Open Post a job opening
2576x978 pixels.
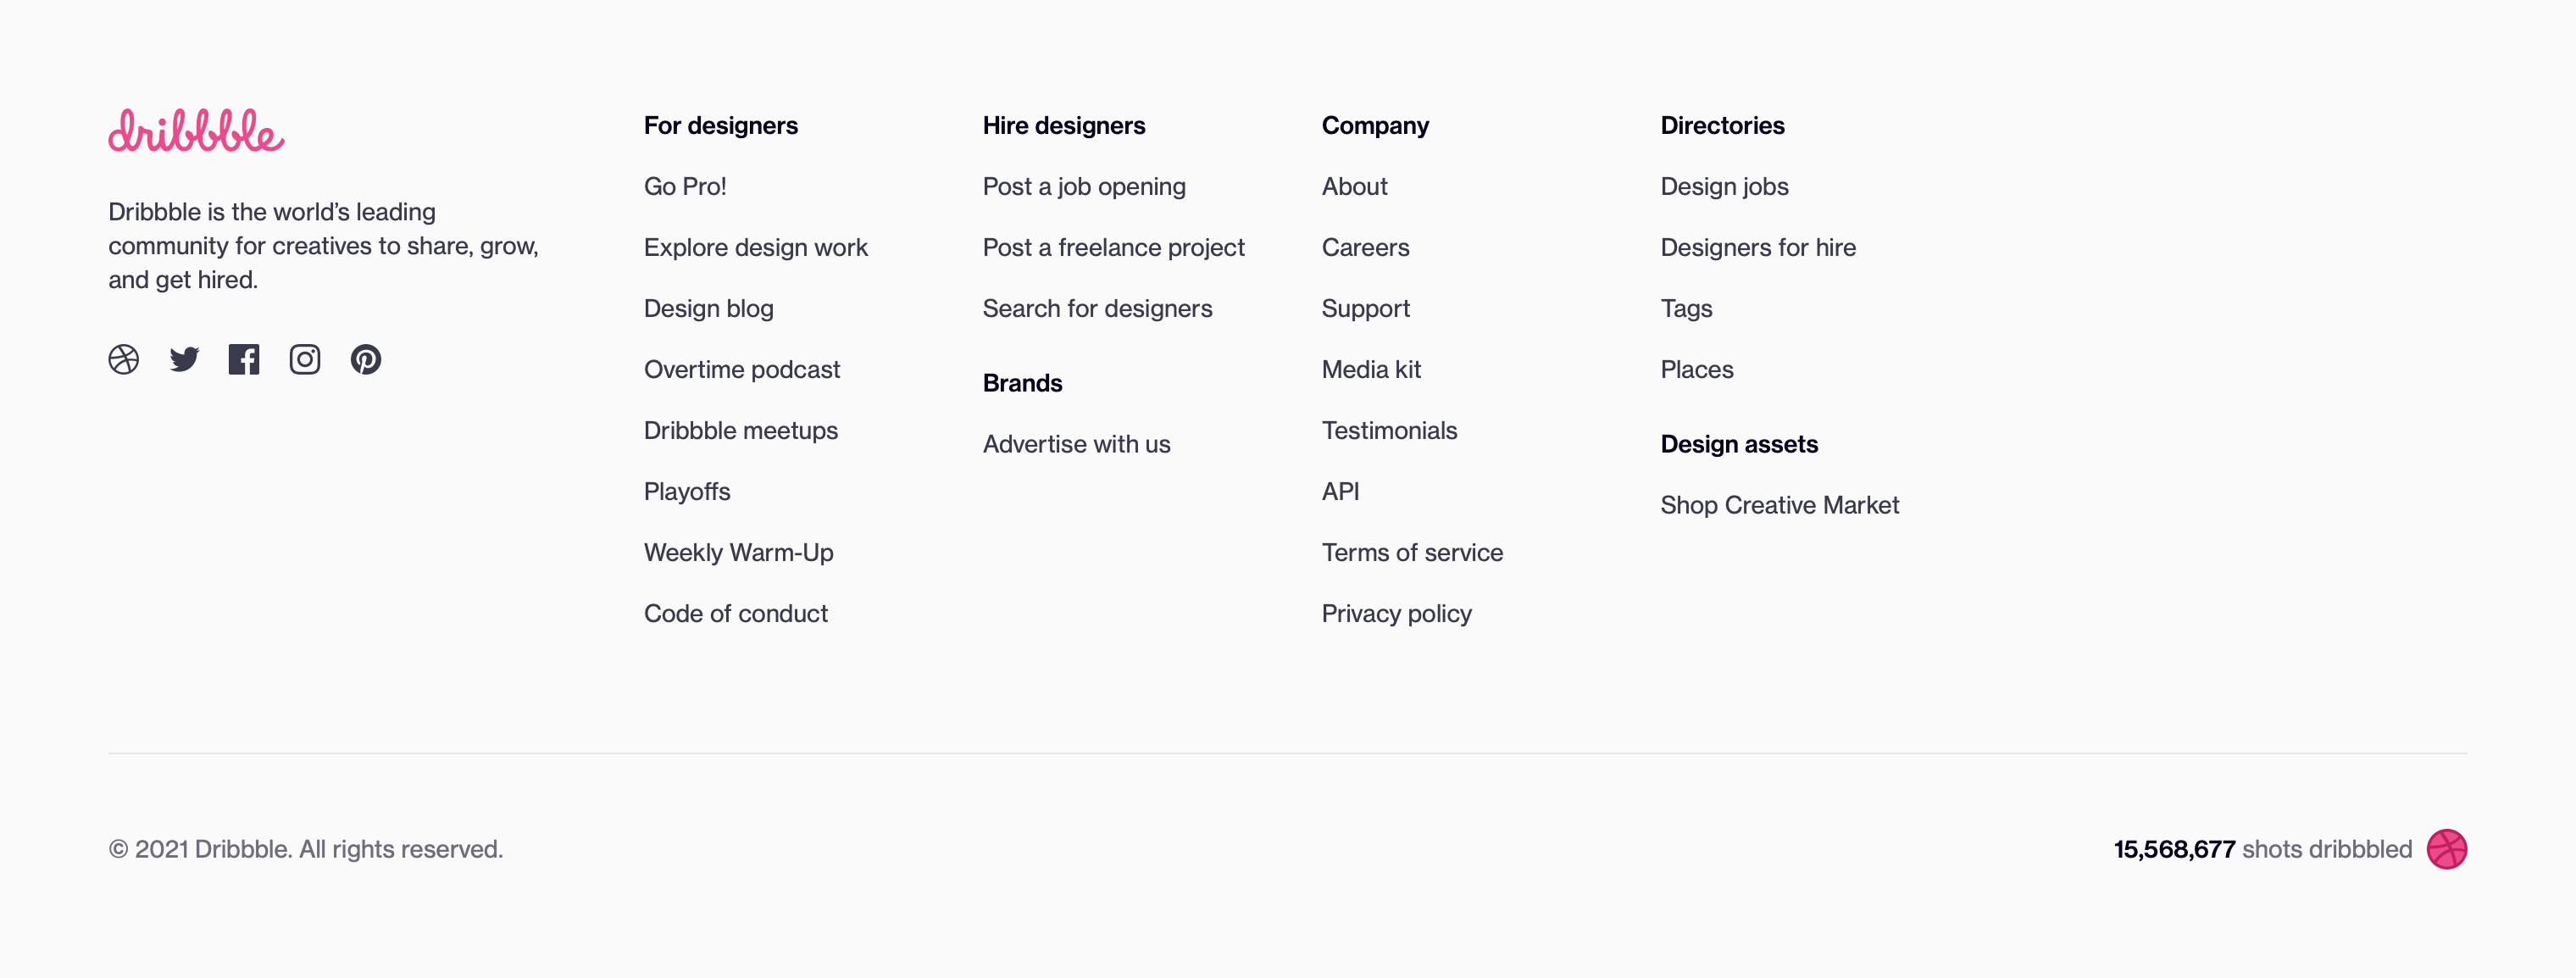pyautogui.click(x=1084, y=186)
